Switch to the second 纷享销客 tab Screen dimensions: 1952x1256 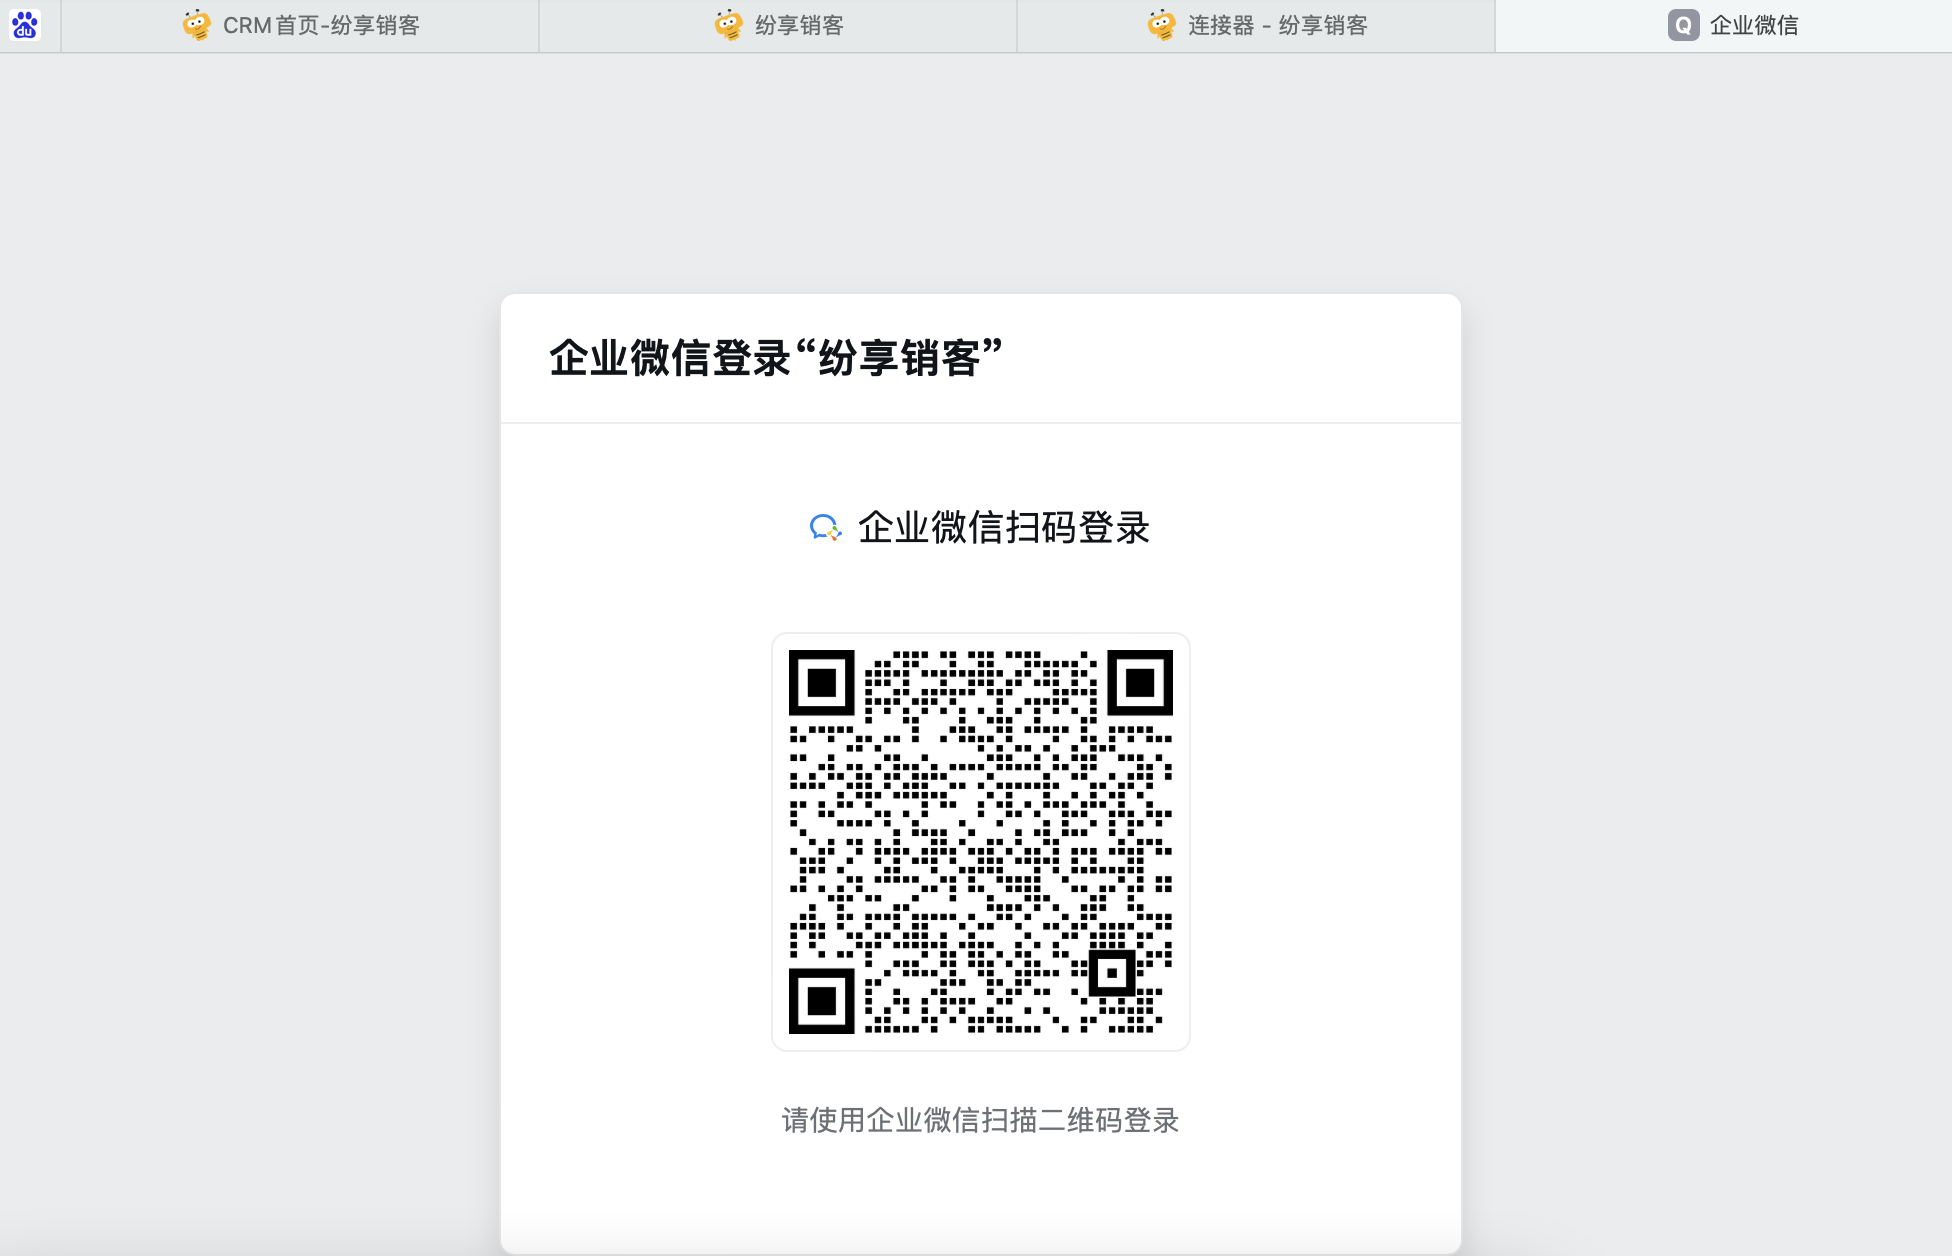coord(778,25)
